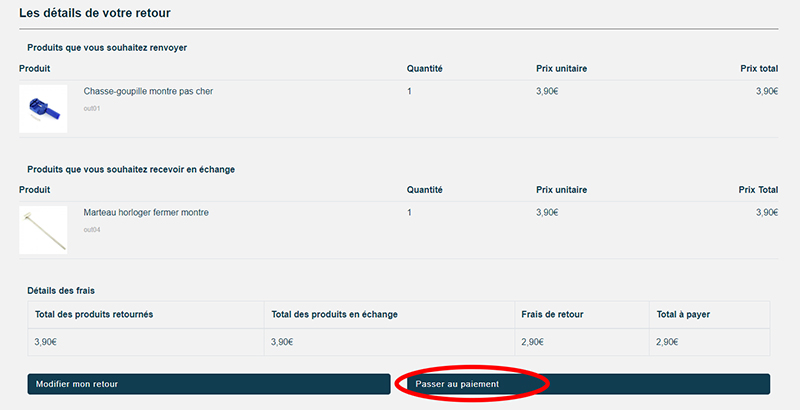Click the quantity value of the returned product

click(410, 92)
